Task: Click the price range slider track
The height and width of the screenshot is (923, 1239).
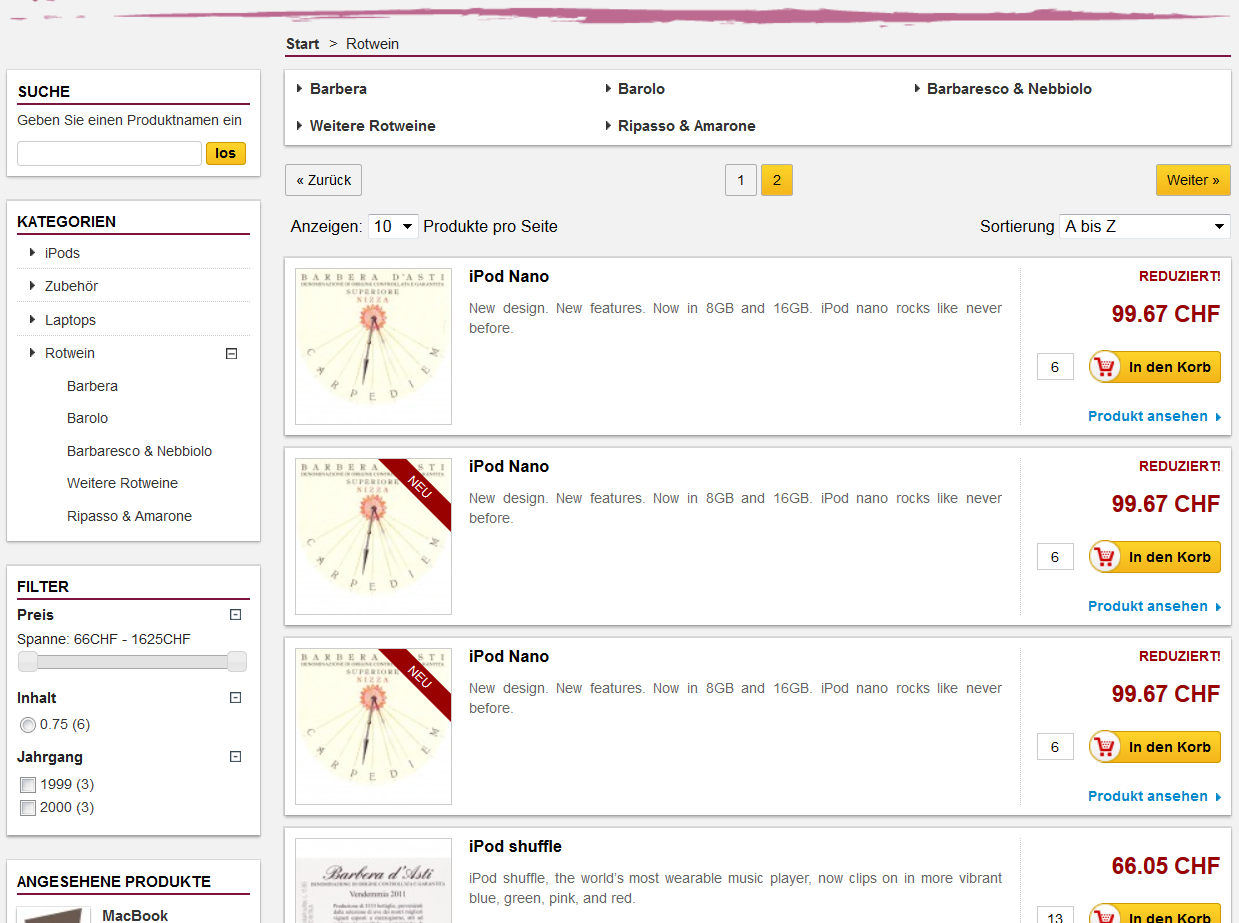Action: 132,661
